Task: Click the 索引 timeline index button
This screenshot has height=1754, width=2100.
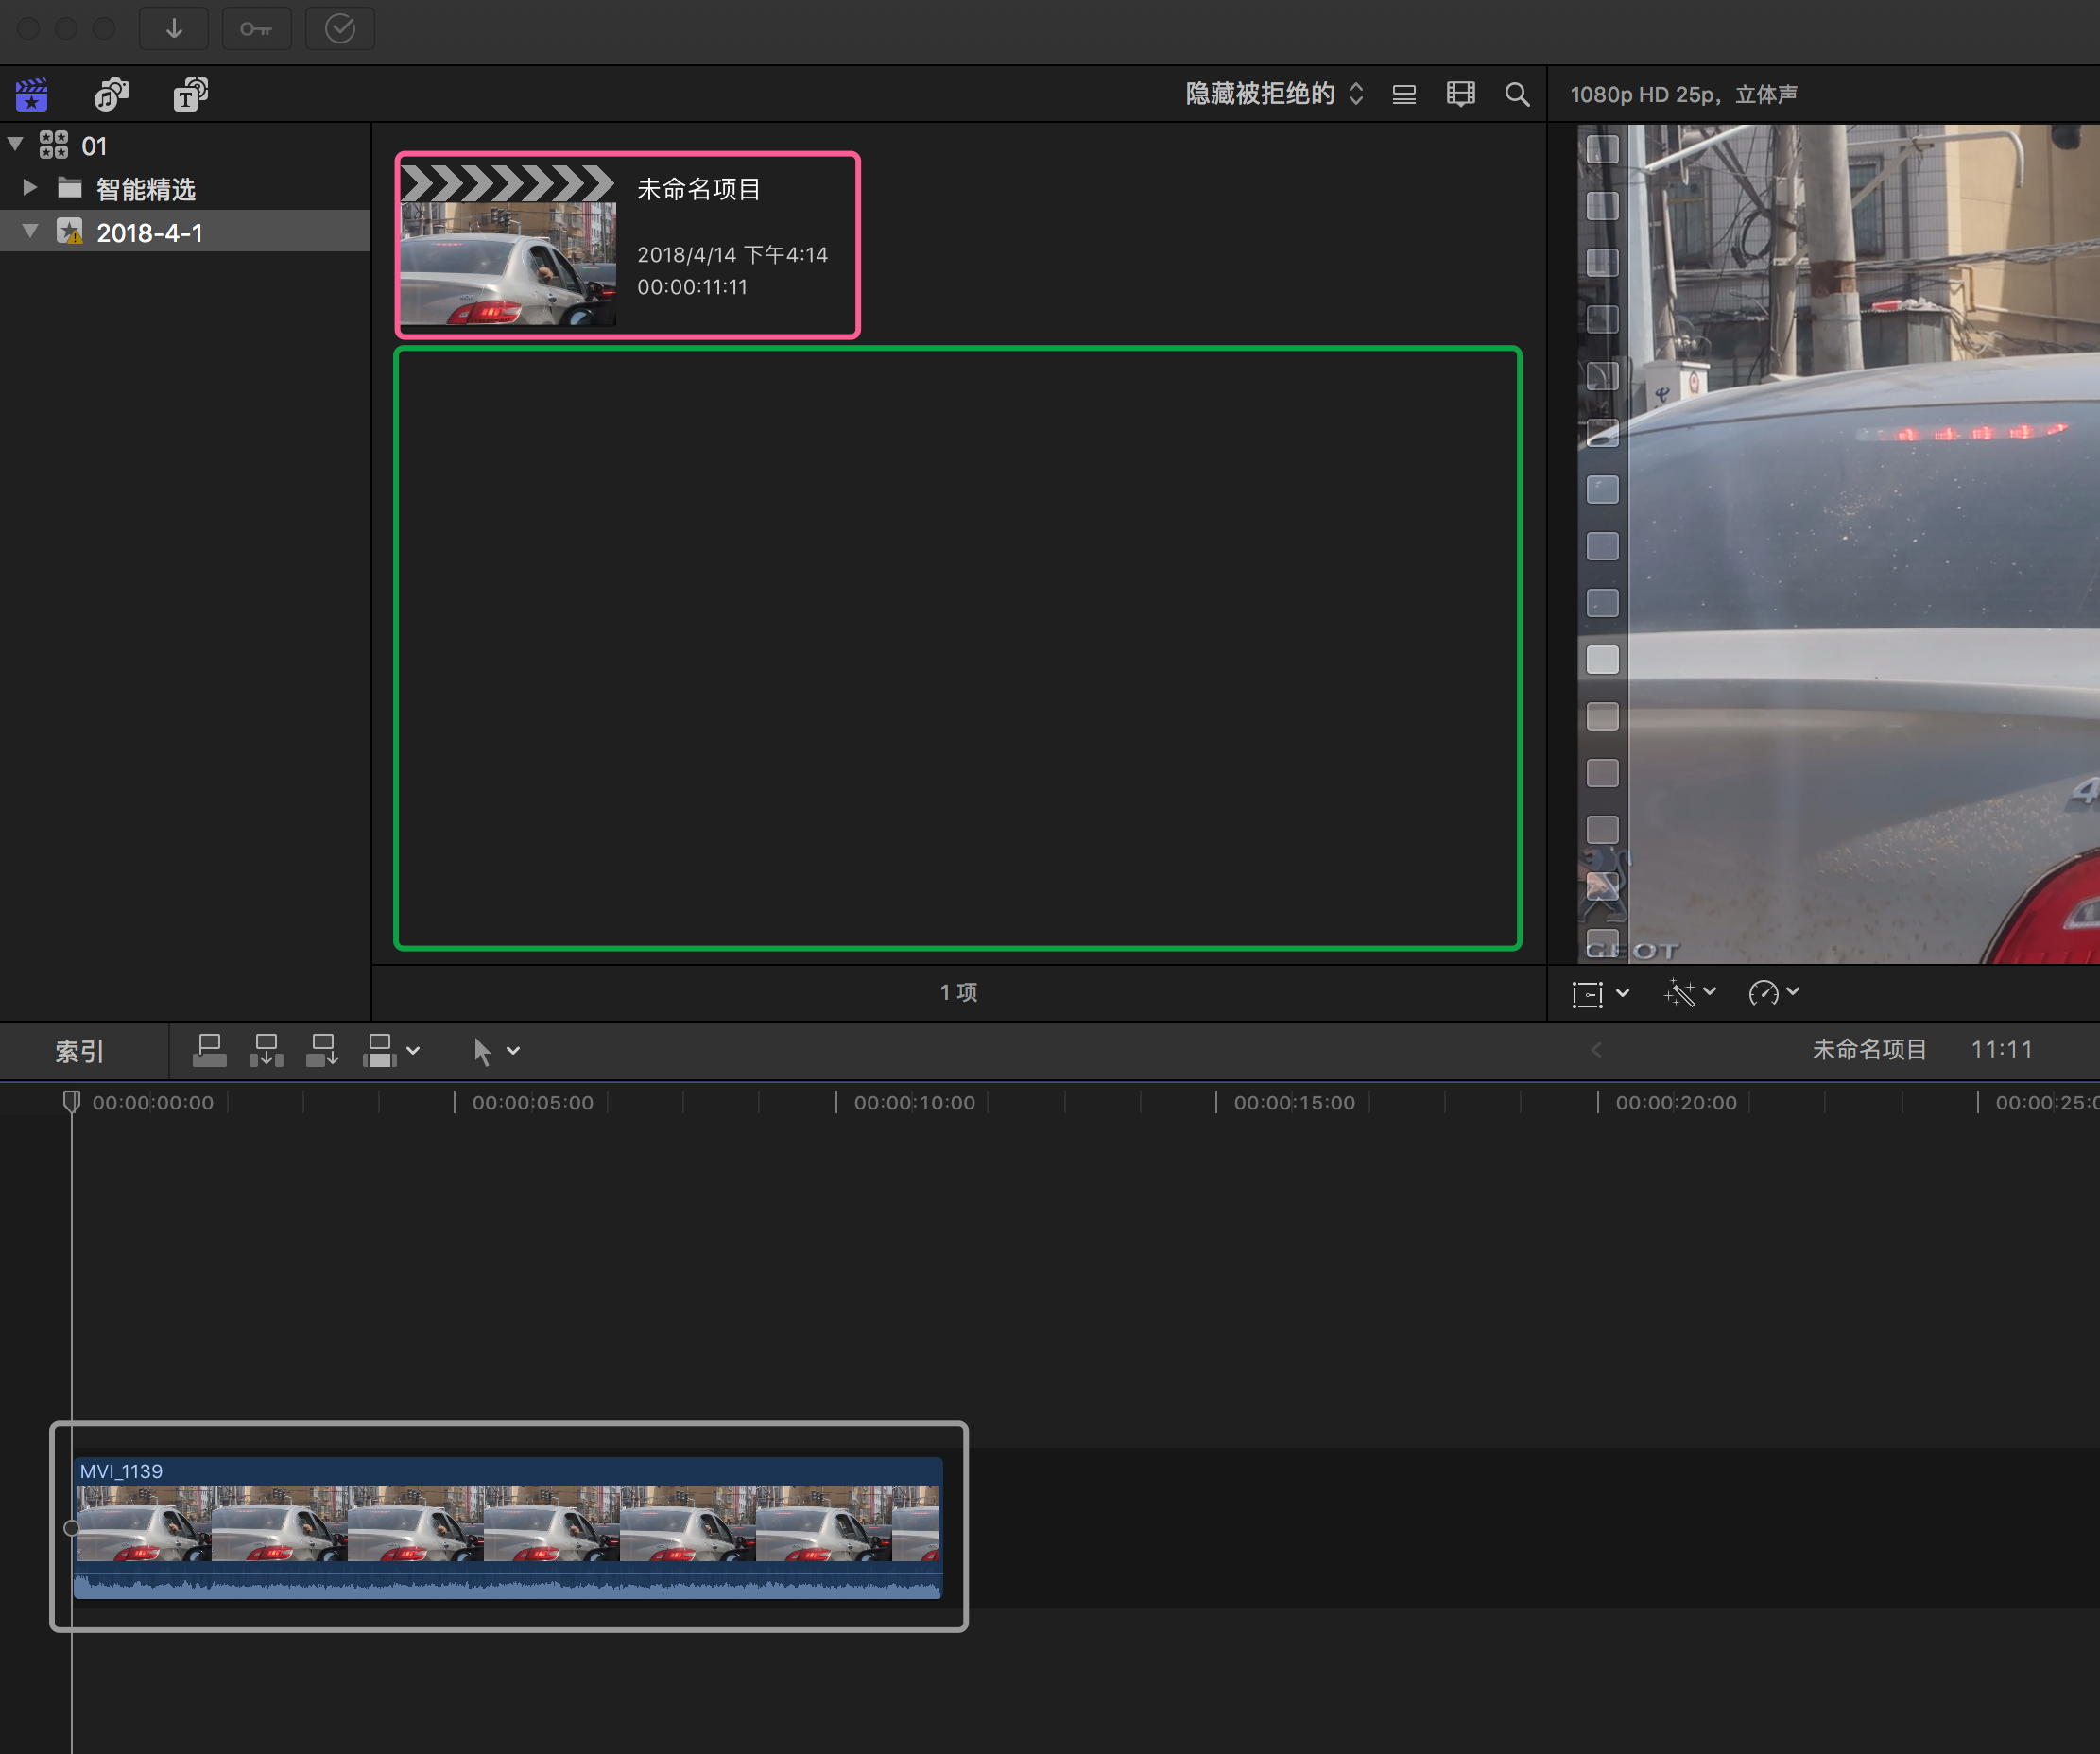Action: [80, 1050]
